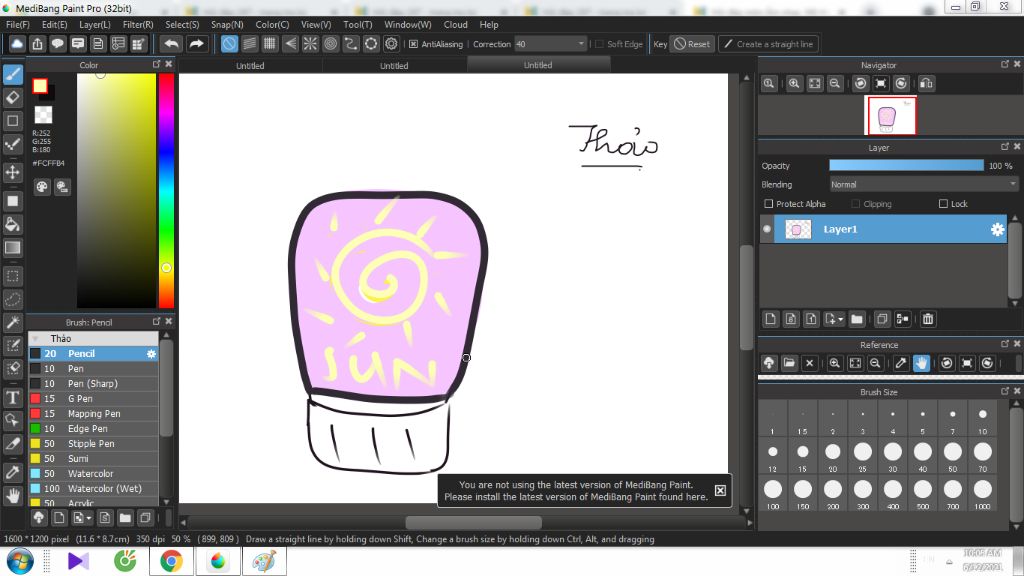Select the Eraser tool in left toolbar

pos(12,97)
